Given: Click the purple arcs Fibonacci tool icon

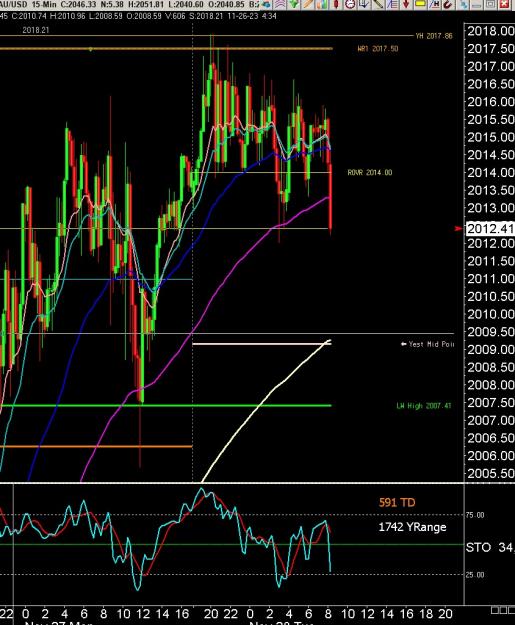Looking at the screenshot, I should 280,4.
